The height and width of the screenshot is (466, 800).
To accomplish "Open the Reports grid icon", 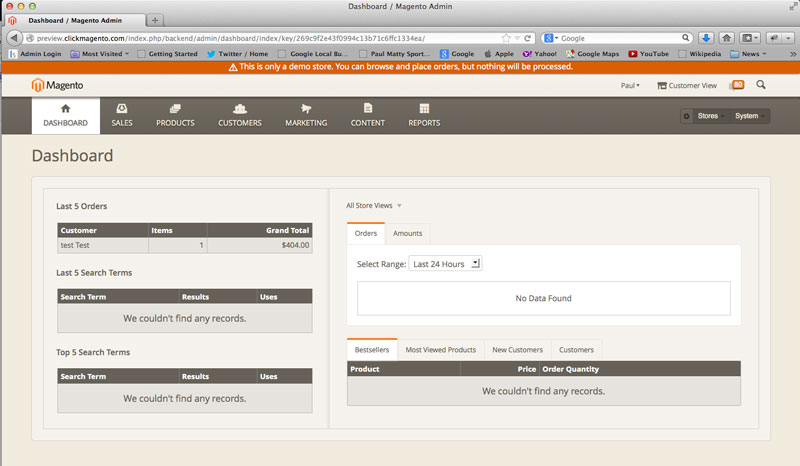I will [x=424, y=109].
